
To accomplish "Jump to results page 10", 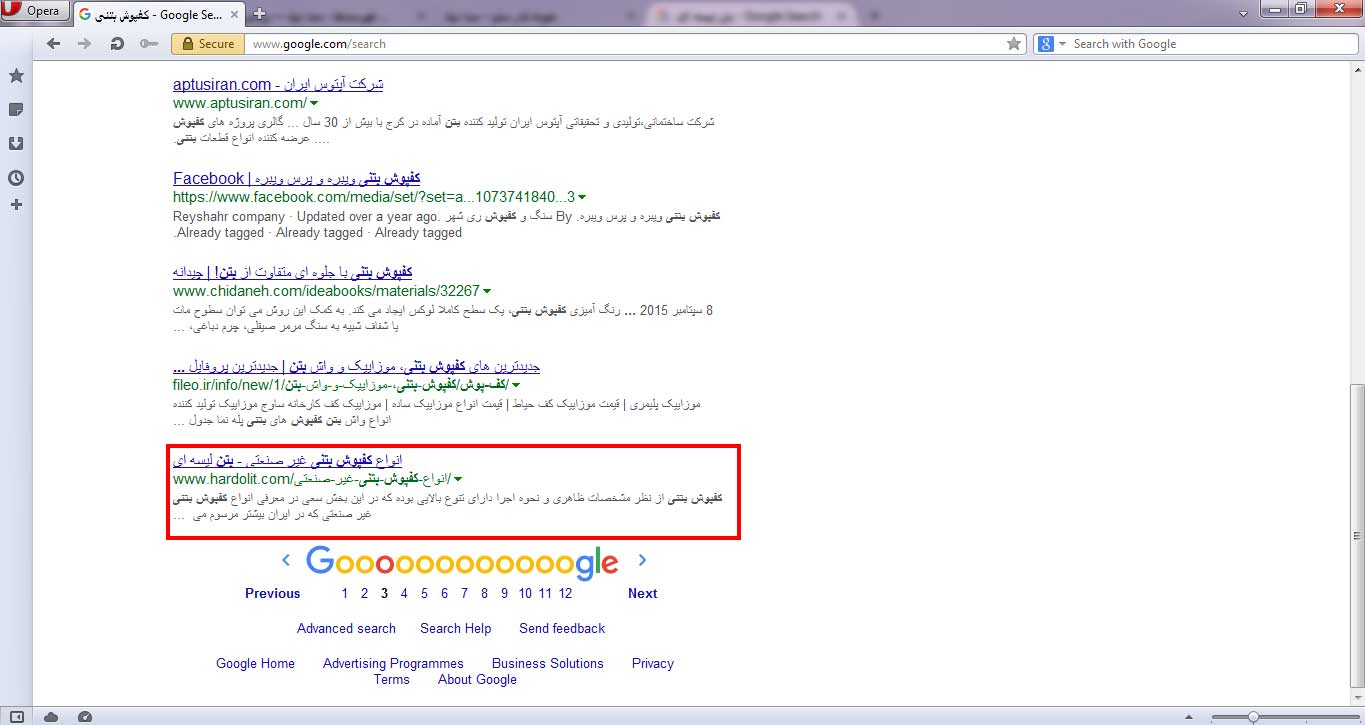I will click(x=525, y=593).
